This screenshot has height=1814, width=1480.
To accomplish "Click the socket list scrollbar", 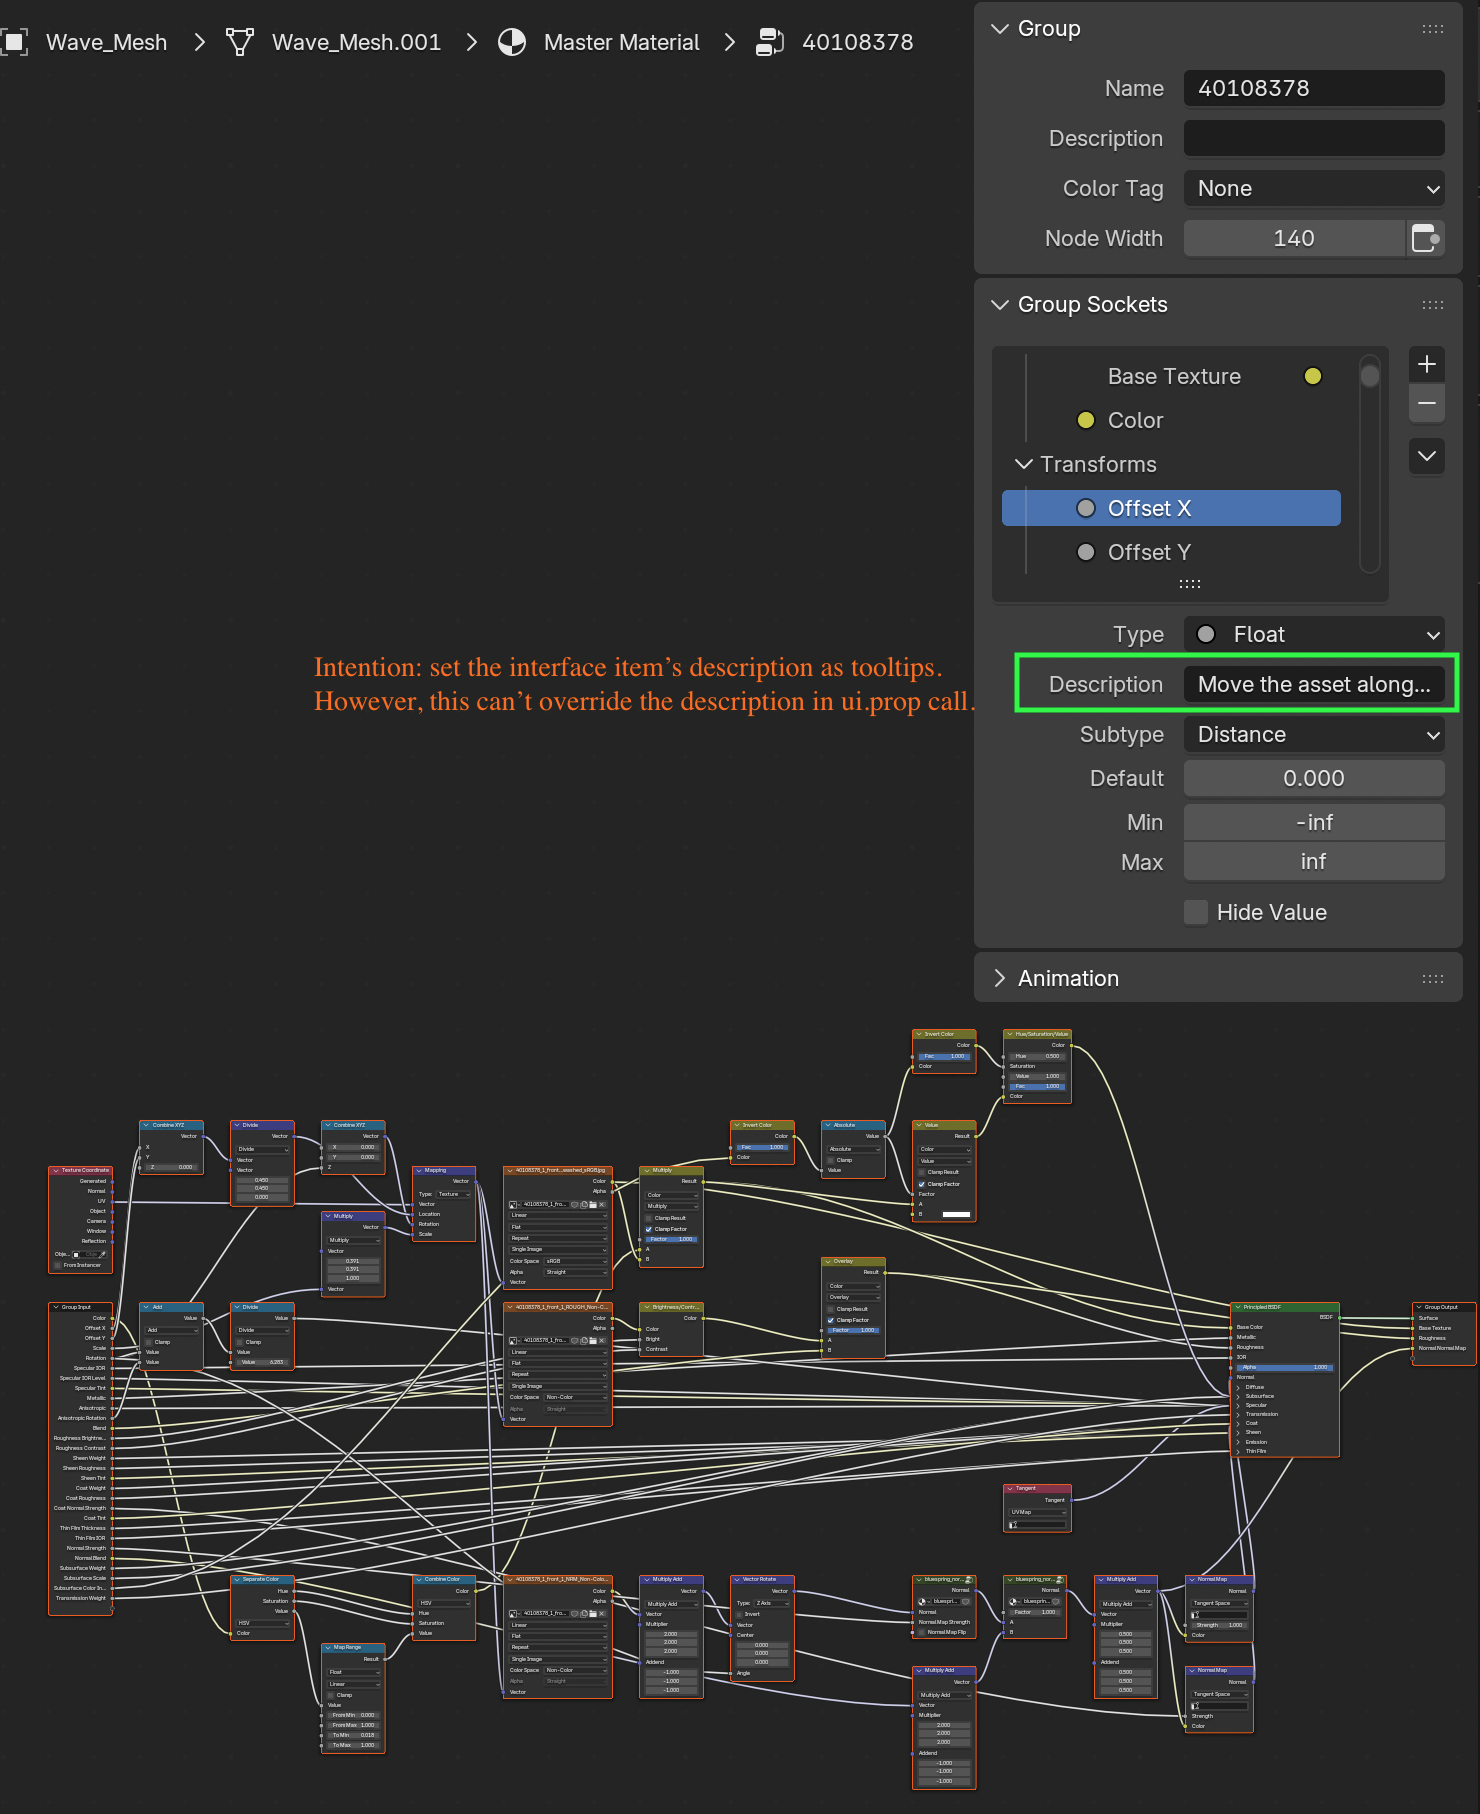I will 1370,464.
